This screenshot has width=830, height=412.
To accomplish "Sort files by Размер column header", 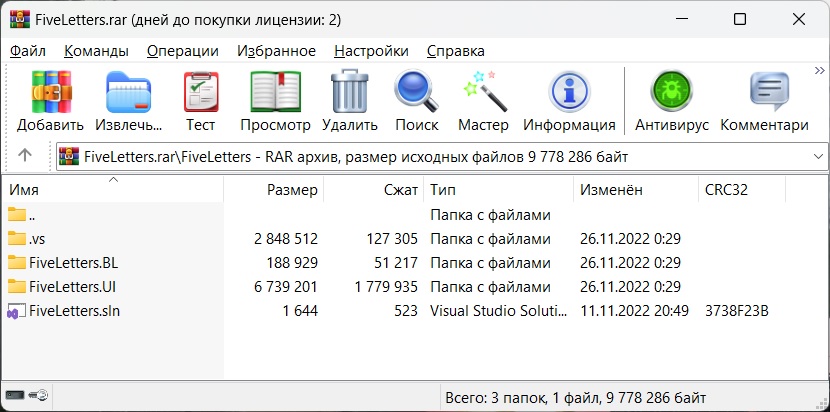I will click(292, 189).
